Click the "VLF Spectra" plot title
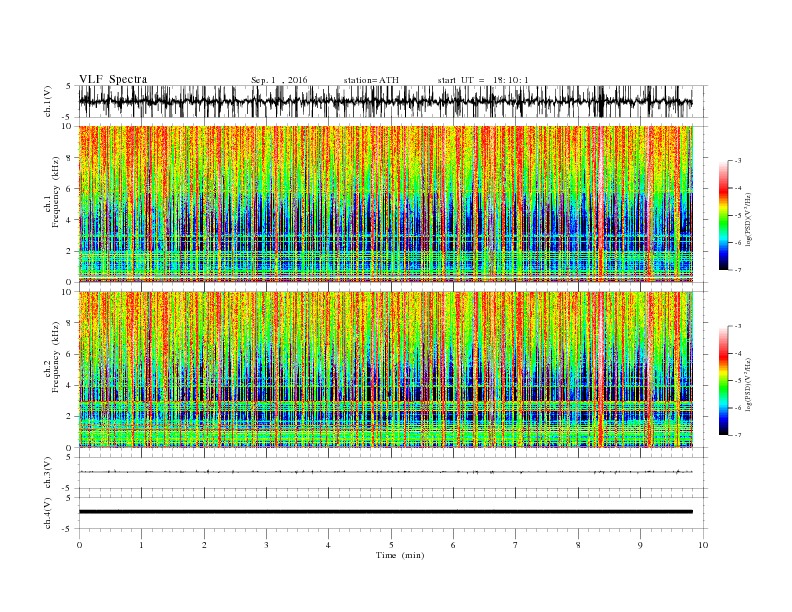Image resolution: width=792 pixels, height=612 pixels. tap(113, 79)
